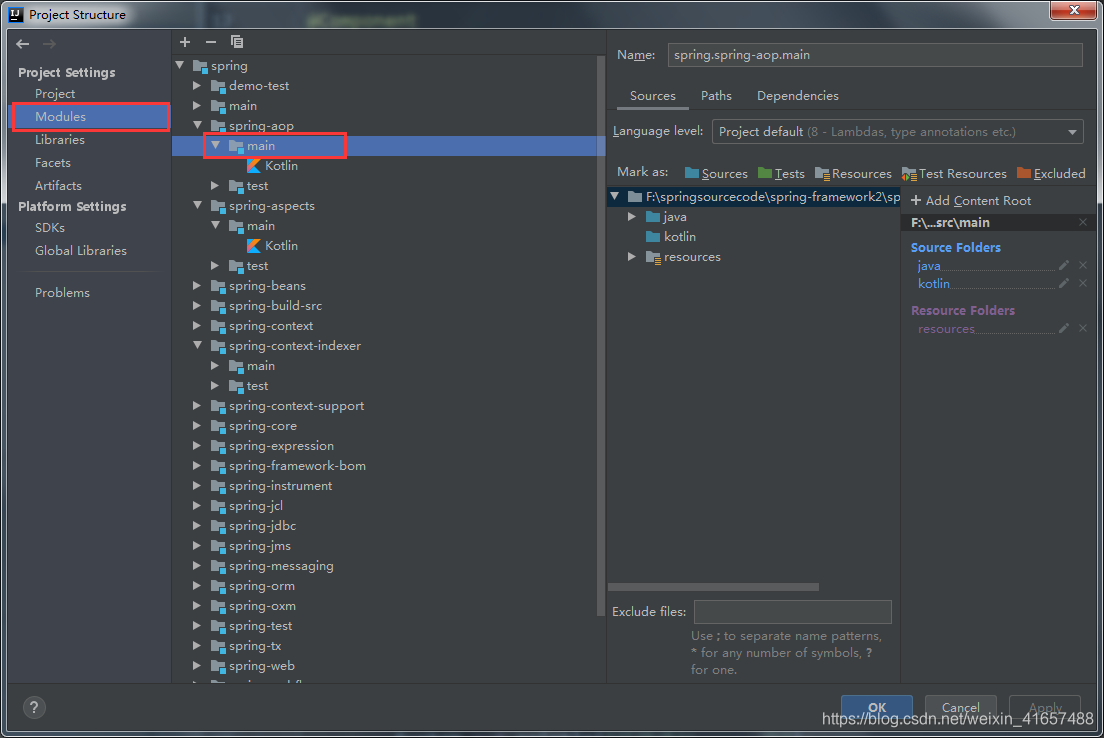Collapse the spring-aspects module
Viewport: 1104px width, 738px height.
click(198, 206)
